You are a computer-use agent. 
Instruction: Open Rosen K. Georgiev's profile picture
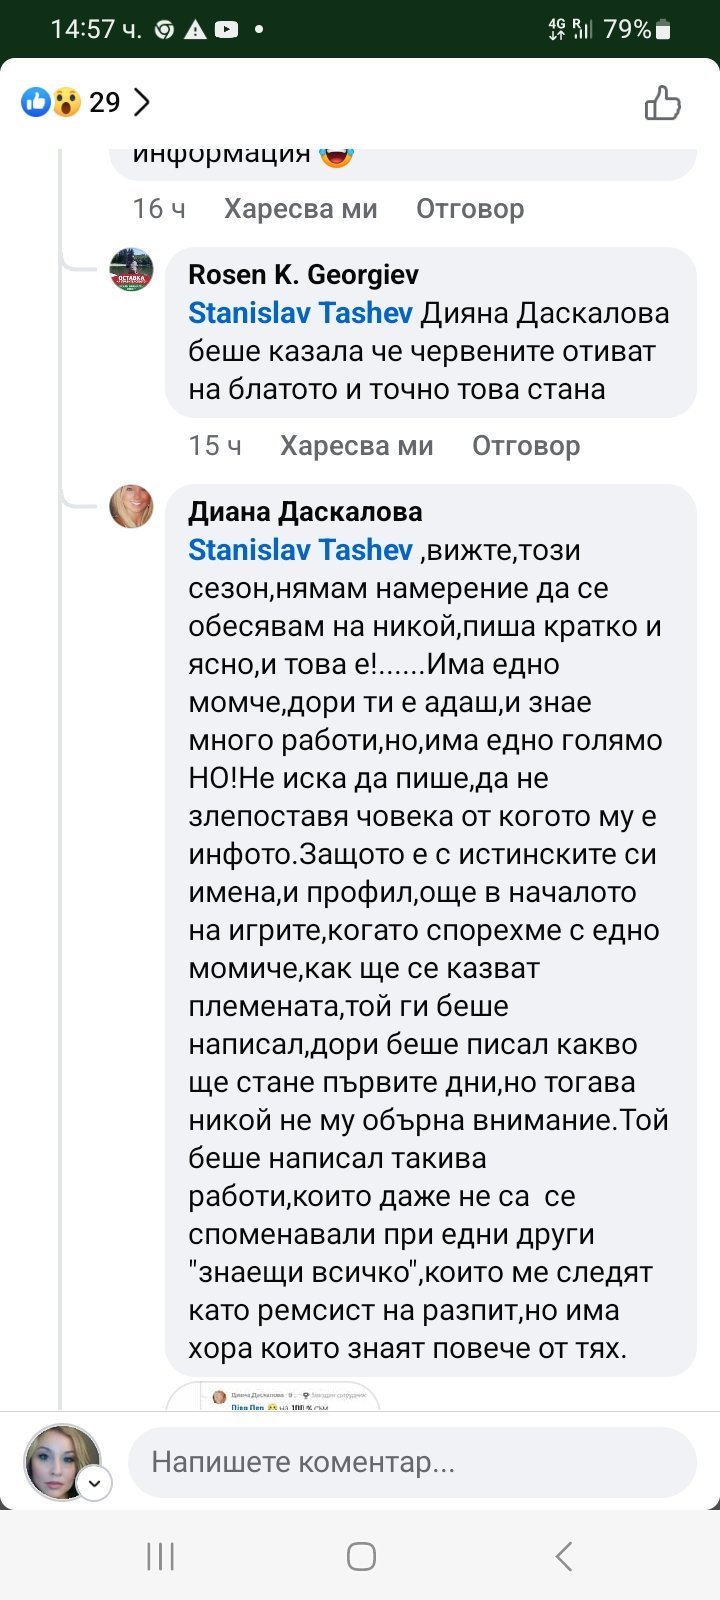(131, 269)
